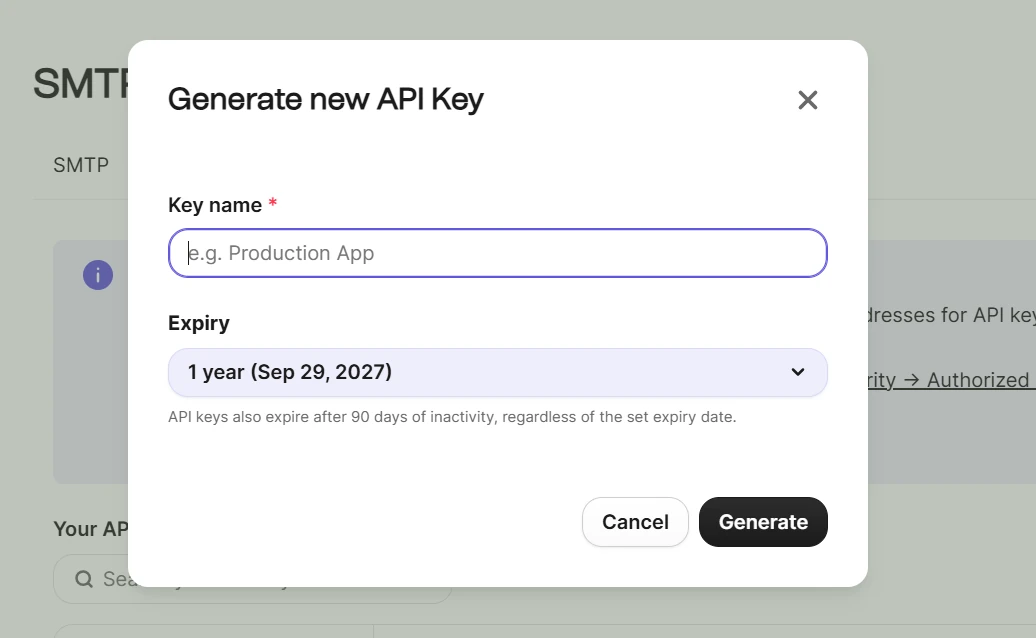The width and height of the screenshot is (1036, 638).
Task: Click the Authorized link in background banner
Action: tap(951, 380)
